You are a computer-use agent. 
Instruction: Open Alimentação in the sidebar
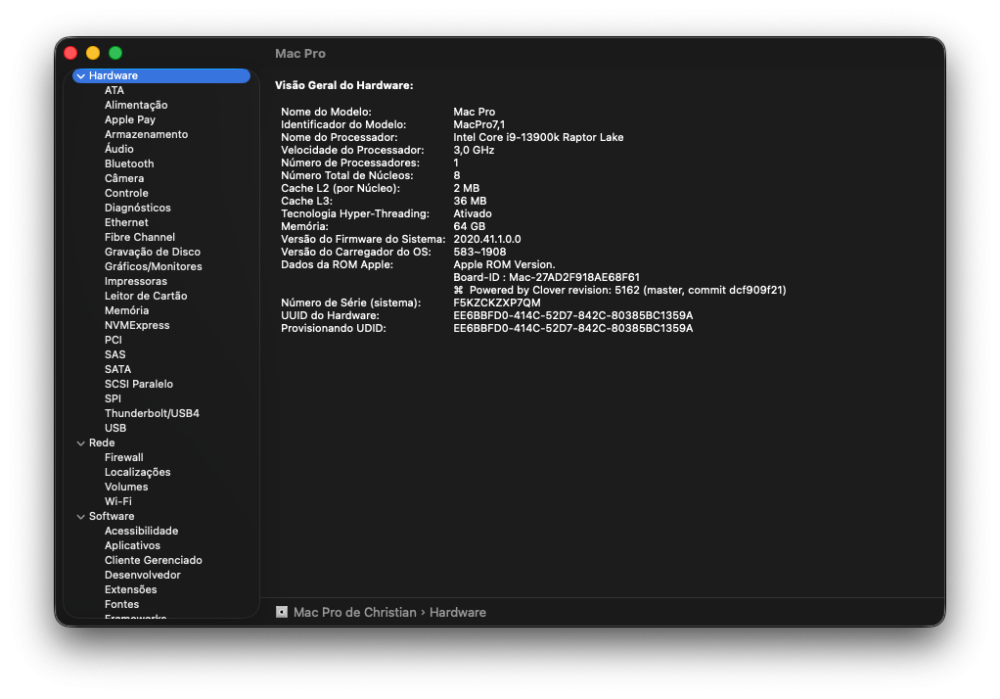tap(136, 105)
